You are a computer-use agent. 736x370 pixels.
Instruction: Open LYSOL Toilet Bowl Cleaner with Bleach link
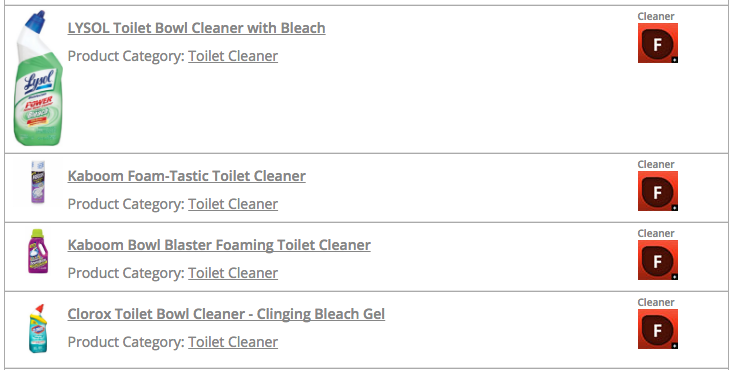pos(196,28)
